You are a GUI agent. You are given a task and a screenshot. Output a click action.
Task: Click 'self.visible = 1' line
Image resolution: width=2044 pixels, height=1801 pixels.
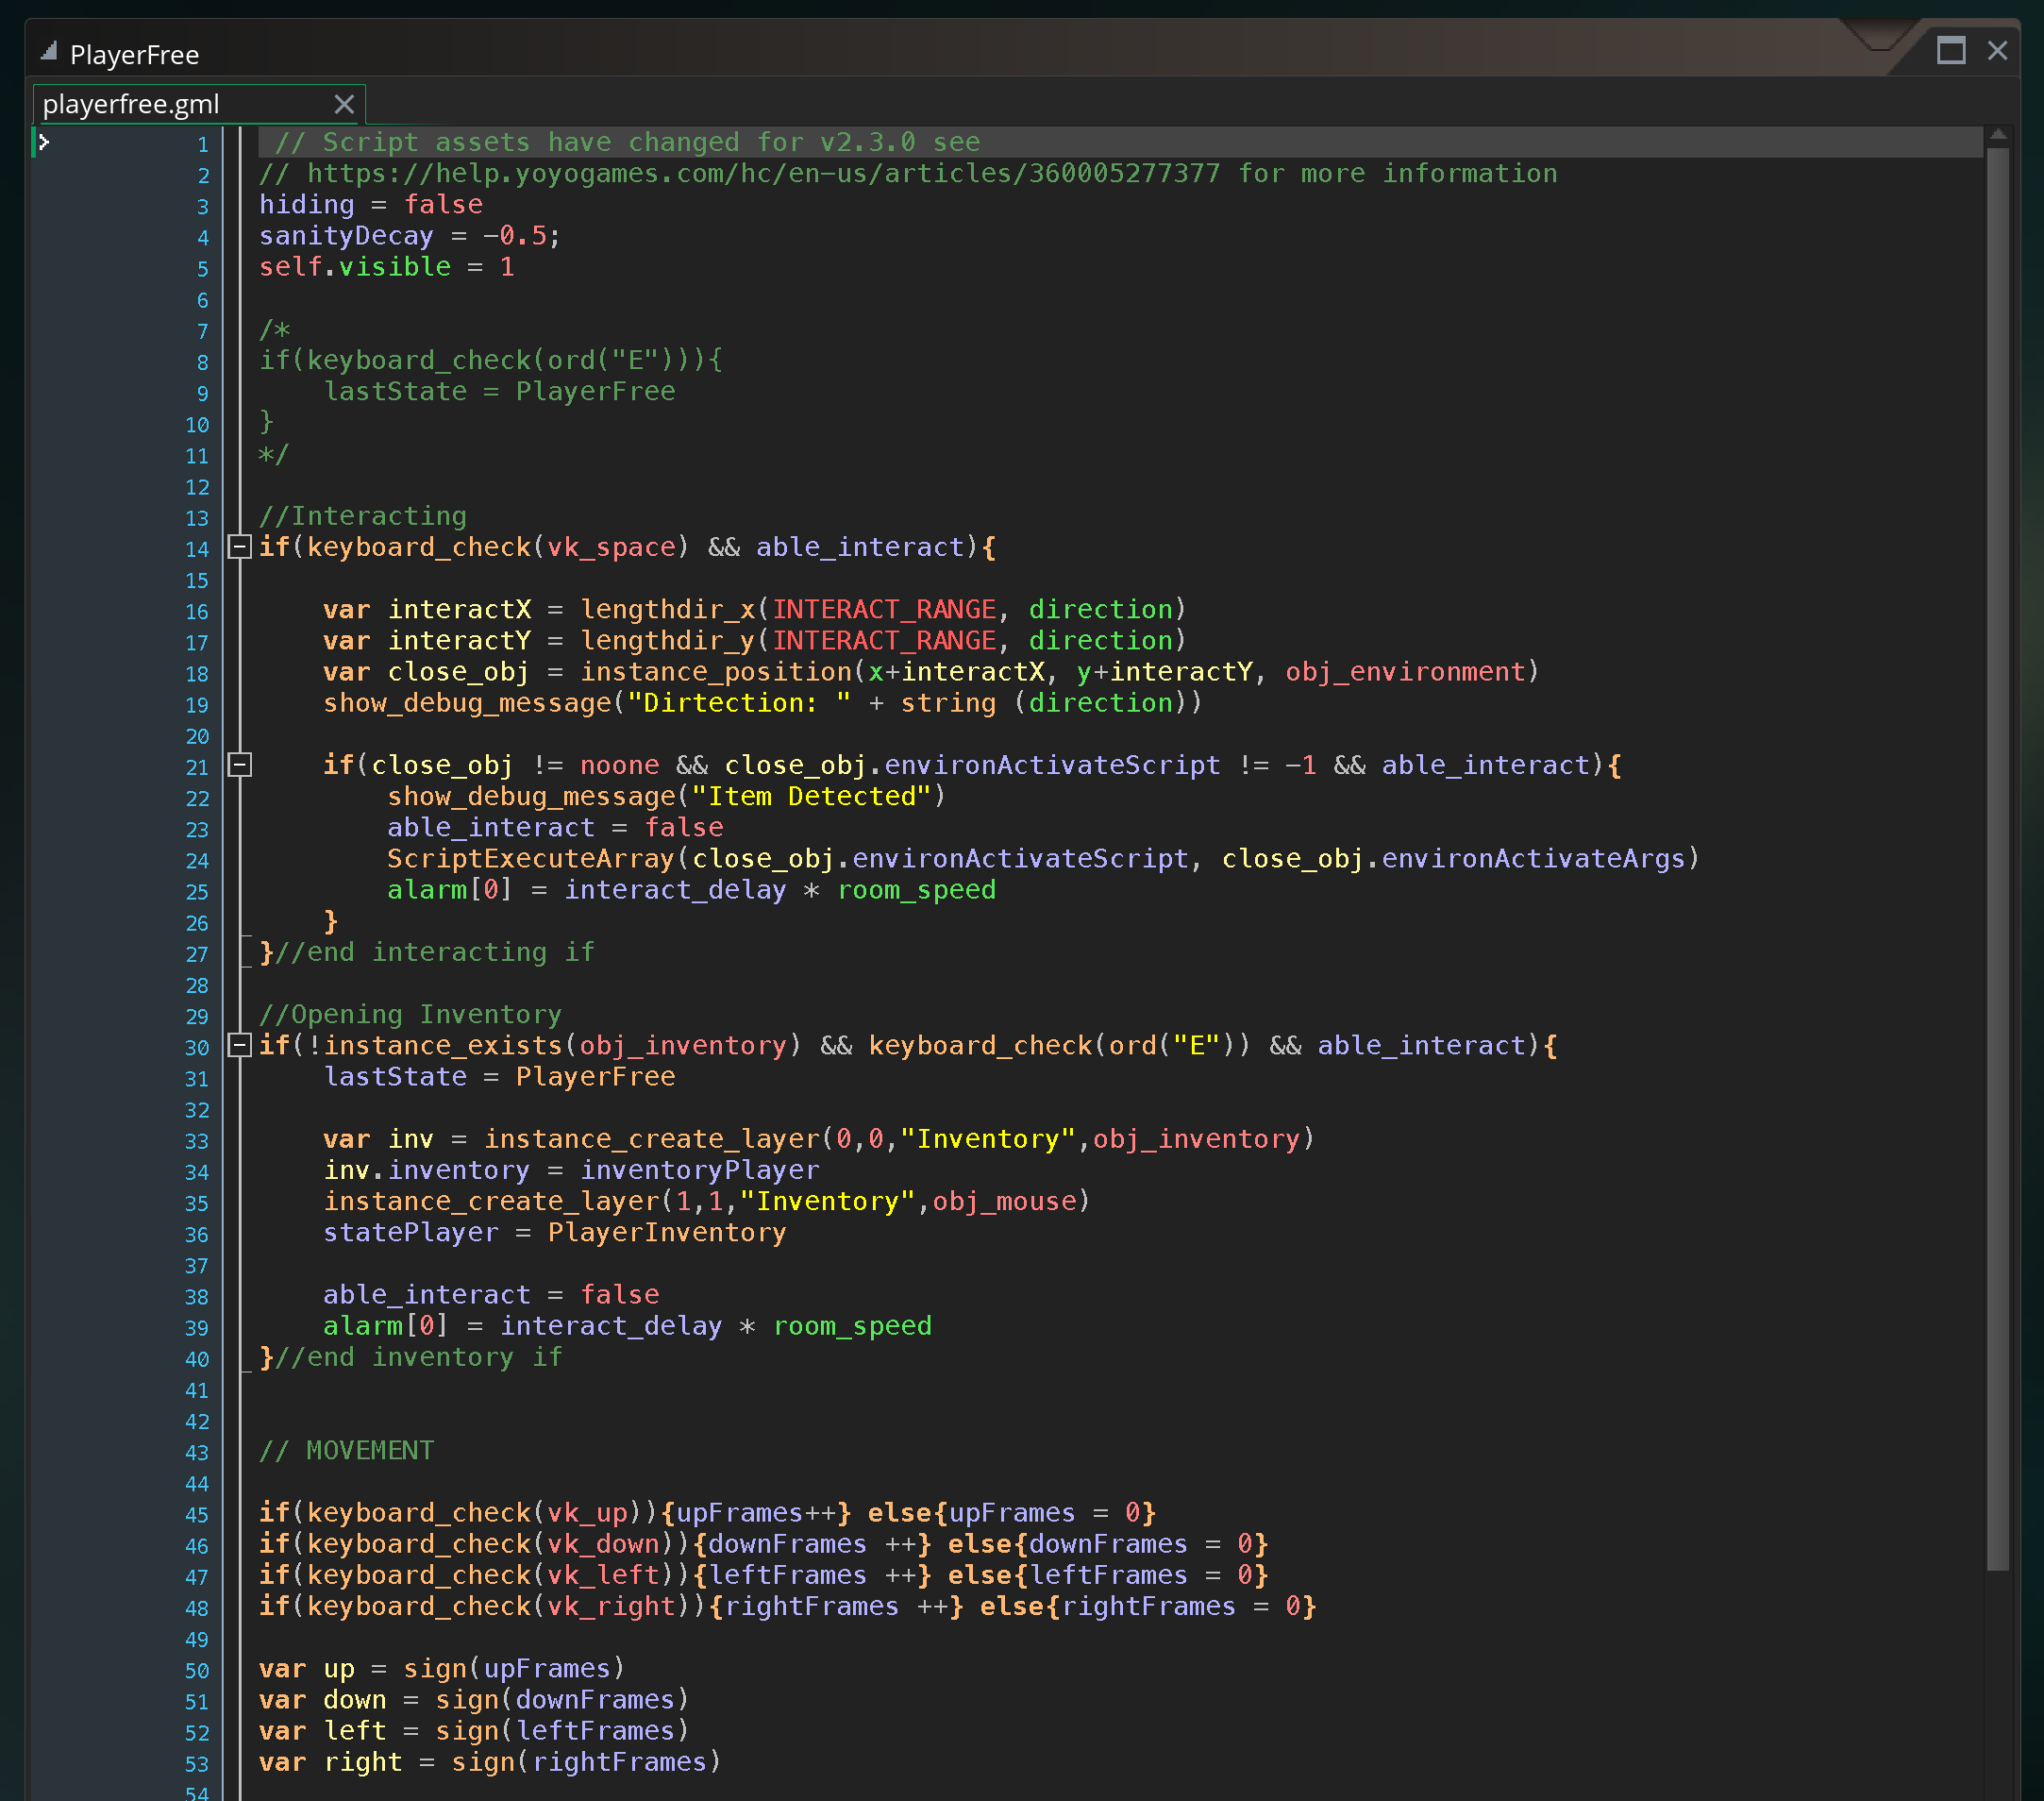click(387, 267)
